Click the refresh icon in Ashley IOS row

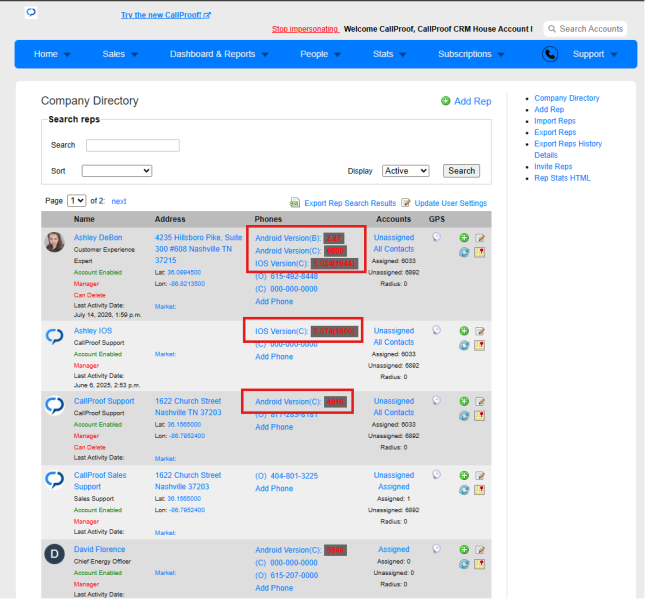point(464,345)
